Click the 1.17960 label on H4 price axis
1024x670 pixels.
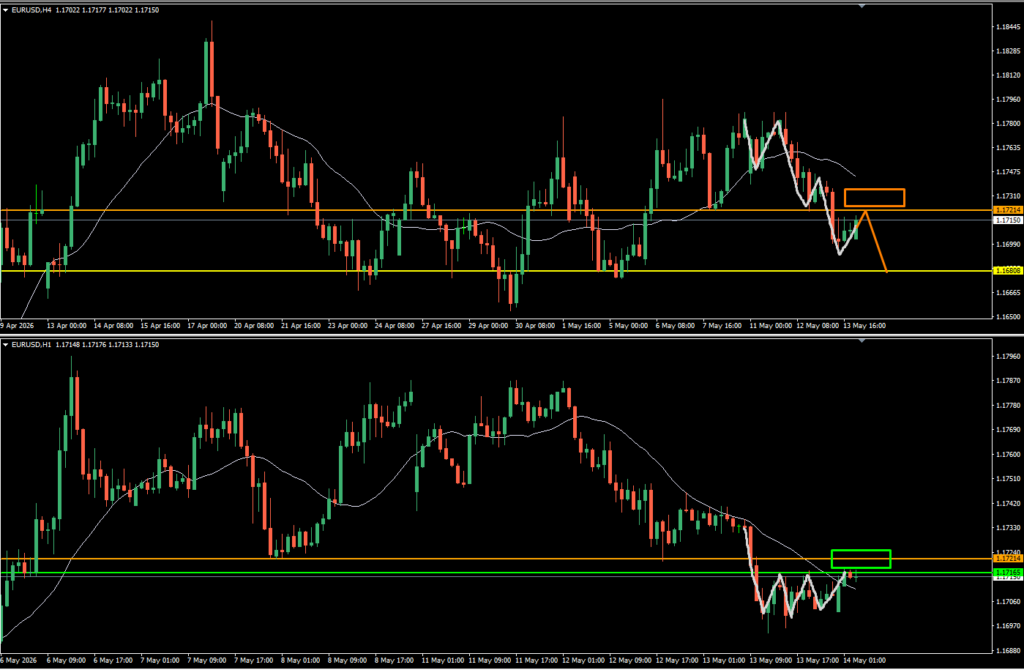1008,99
